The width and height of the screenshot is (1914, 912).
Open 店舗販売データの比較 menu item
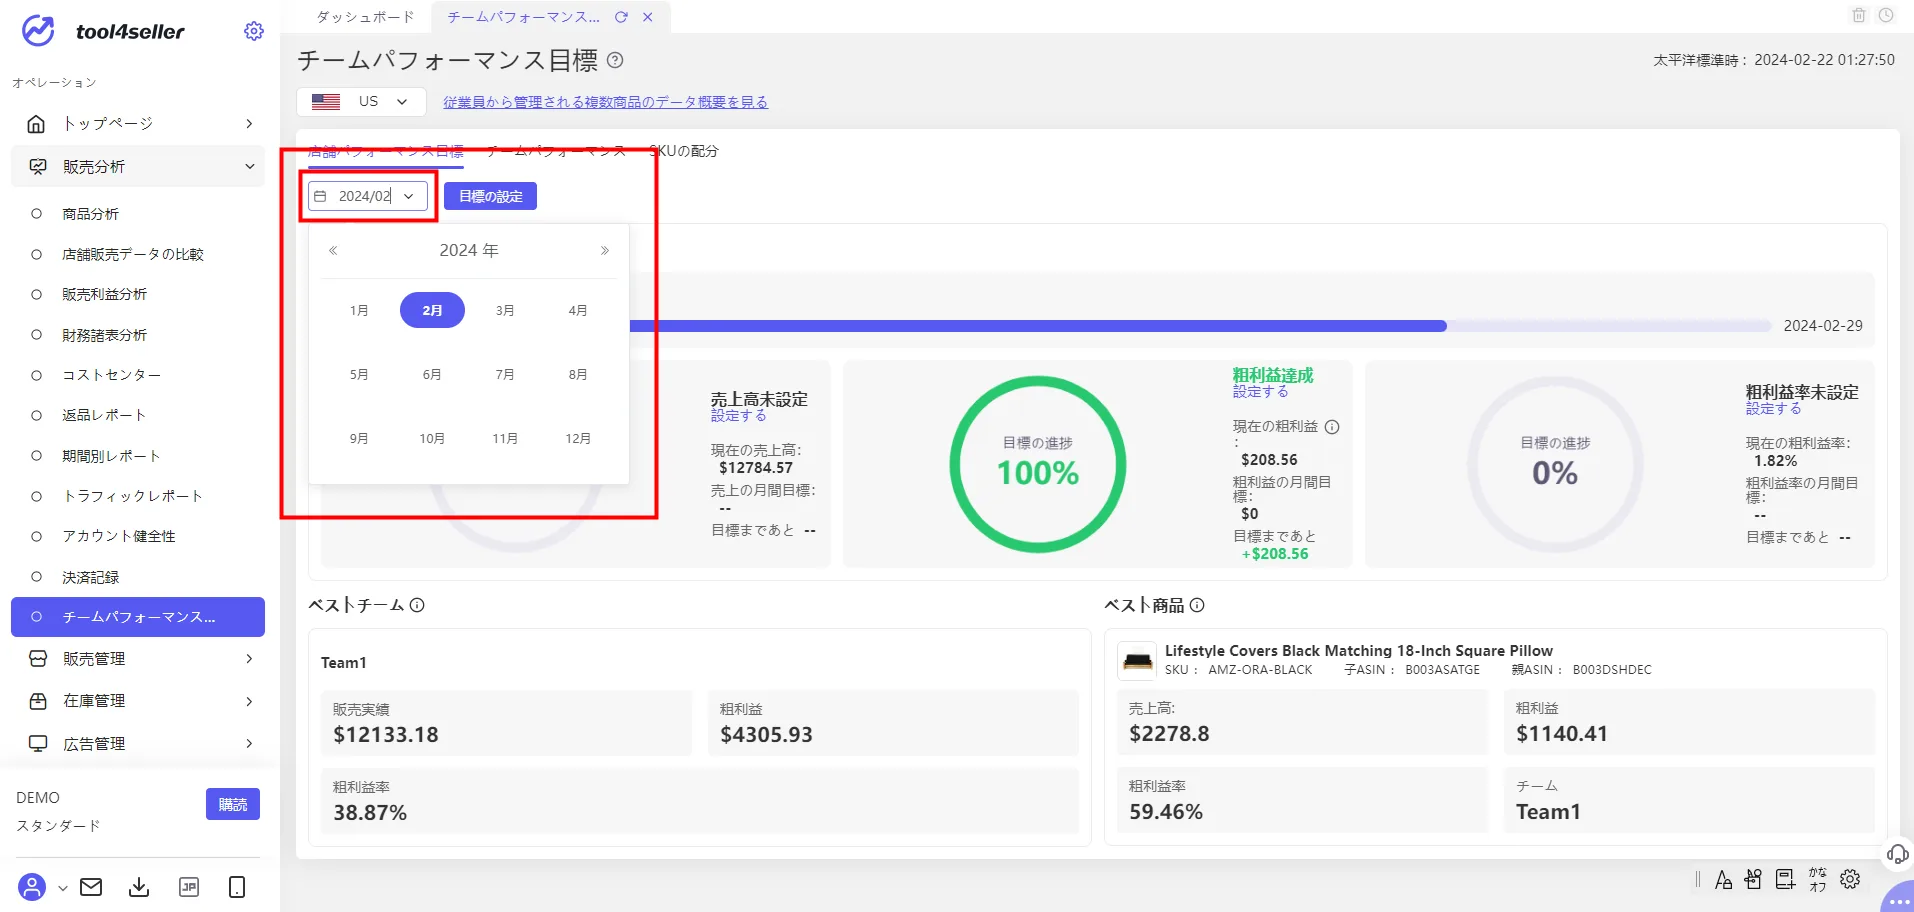133,254
